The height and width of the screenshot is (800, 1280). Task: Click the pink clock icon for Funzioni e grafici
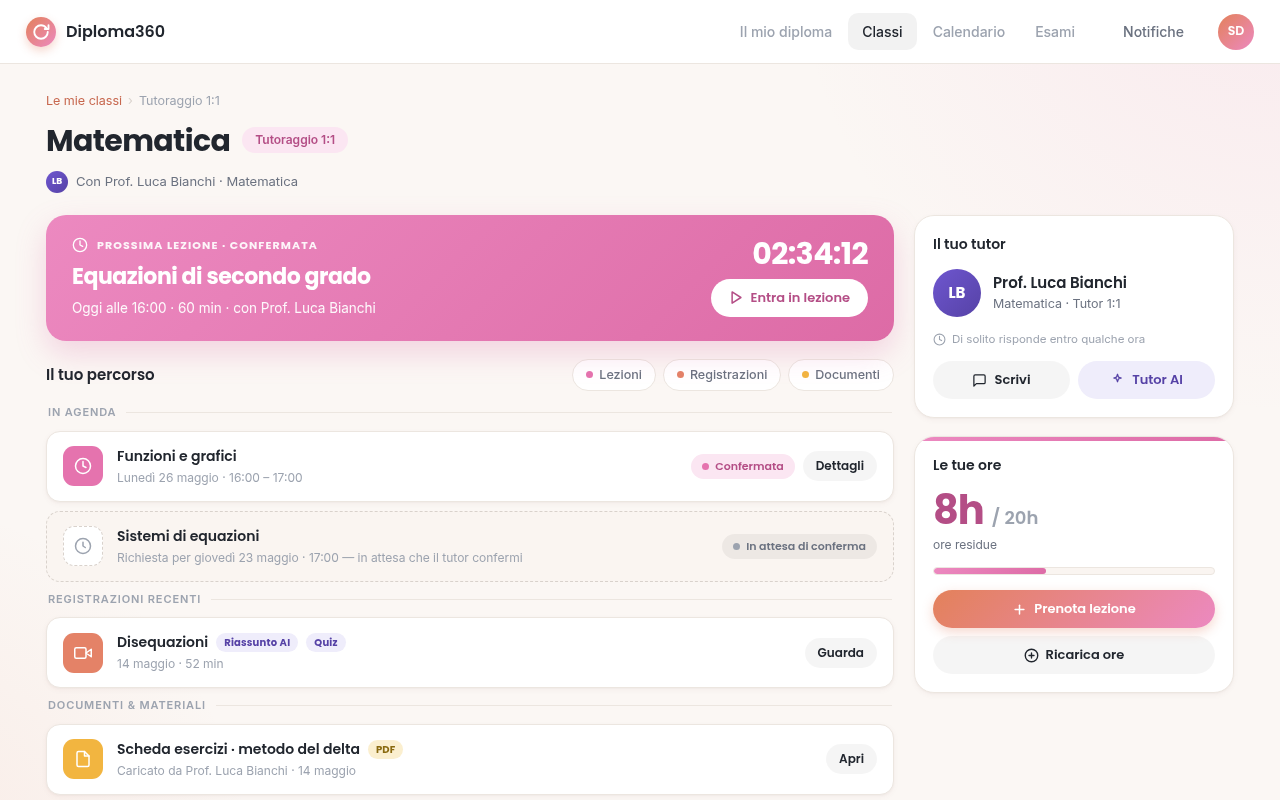coord(83,466)
